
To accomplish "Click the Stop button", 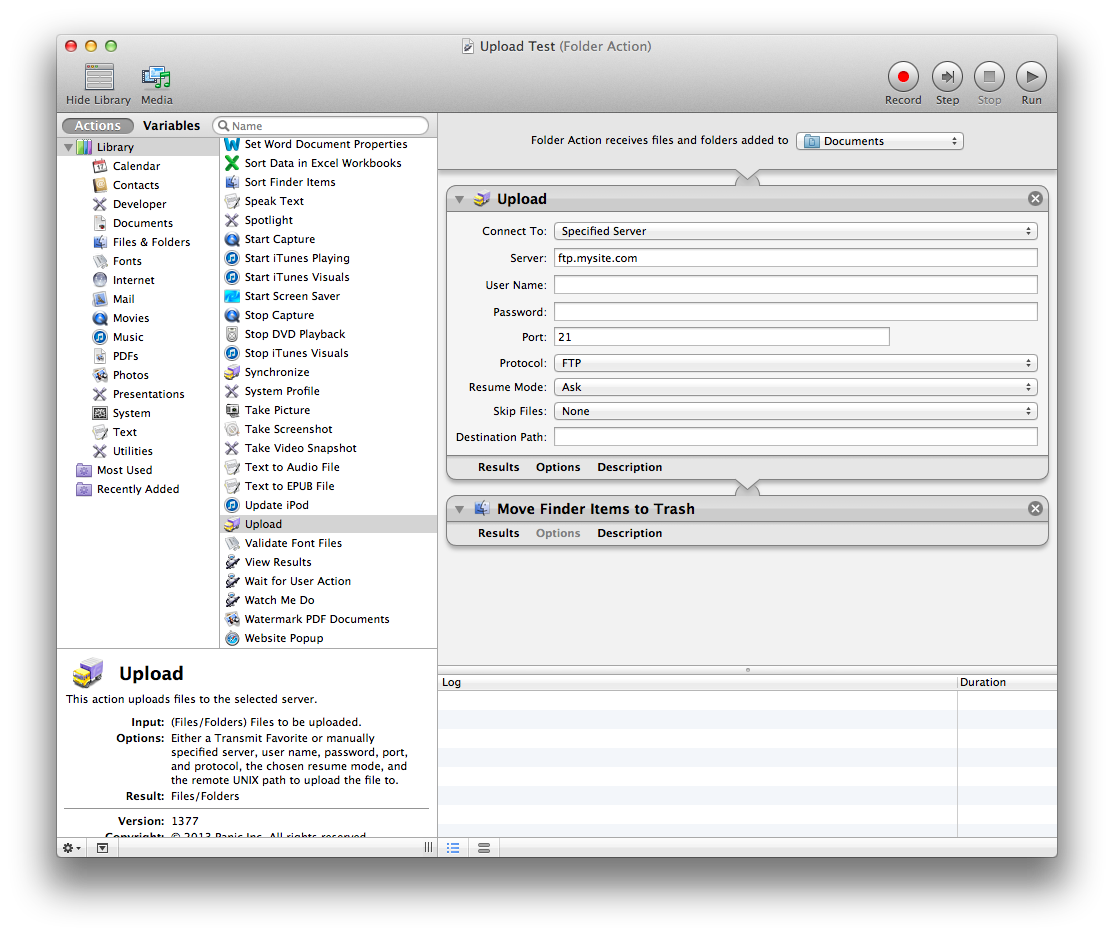I will tap(989, 77).
